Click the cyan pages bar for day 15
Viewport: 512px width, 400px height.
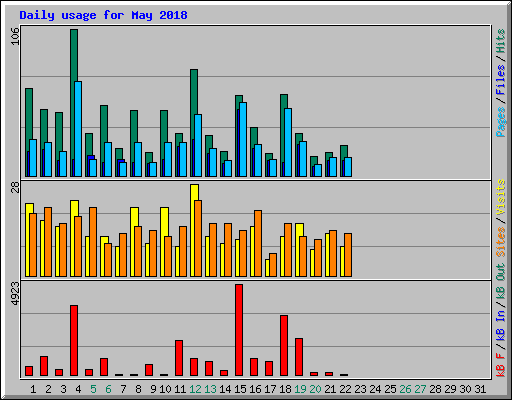pyautogui.click(x=243, y=139)
